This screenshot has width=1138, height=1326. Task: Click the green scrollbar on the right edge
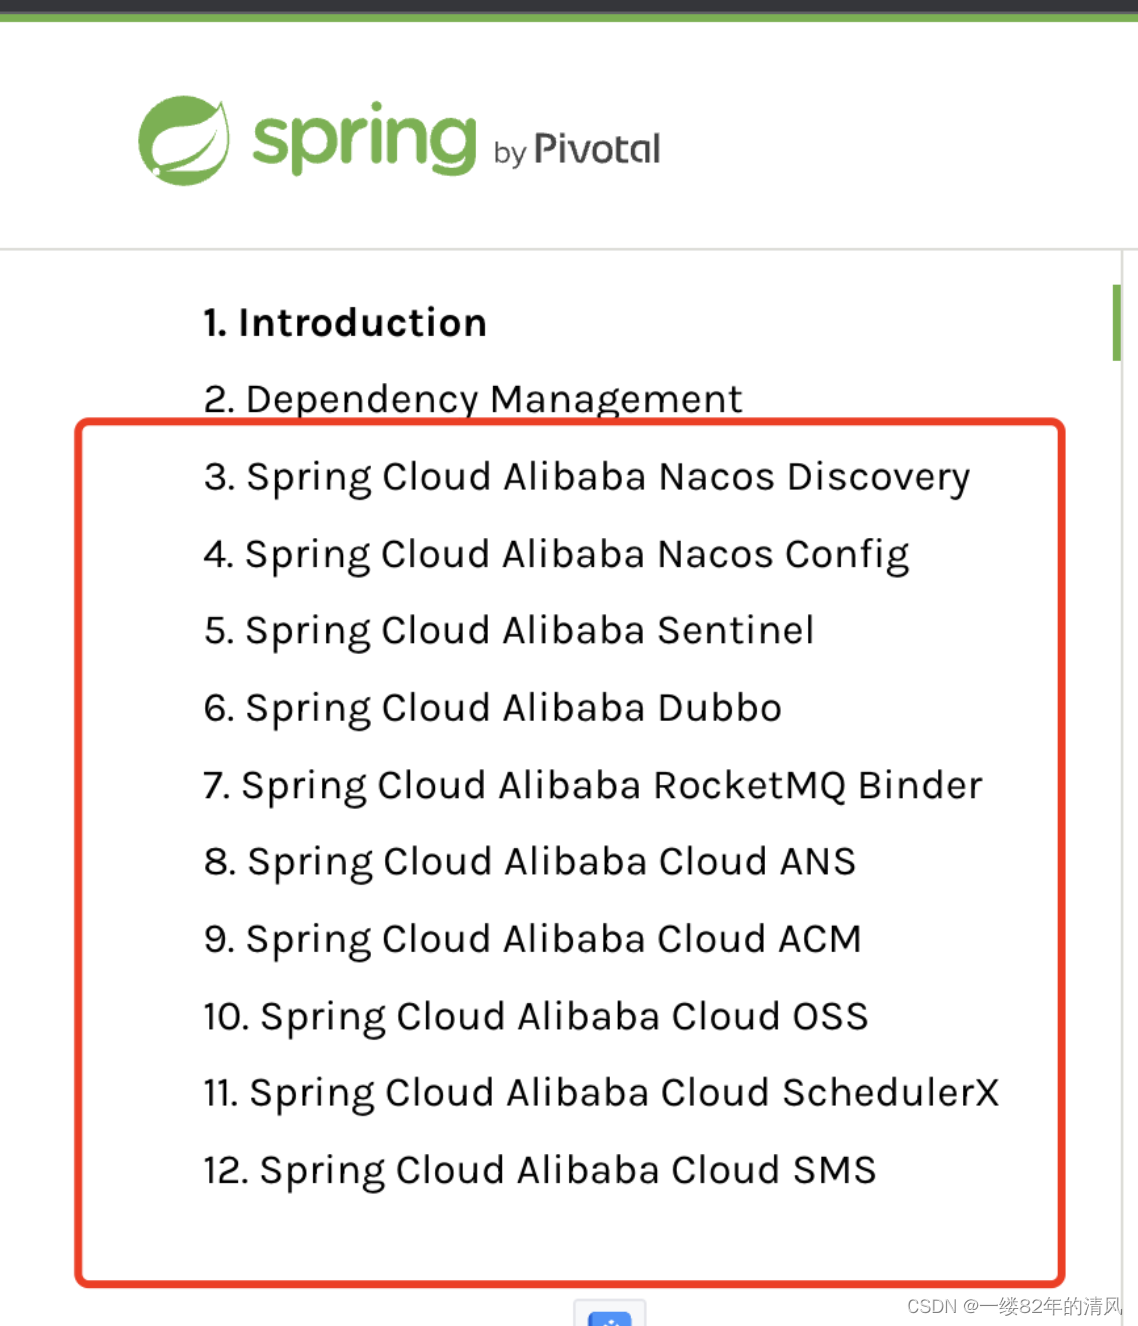[1118, 321]
